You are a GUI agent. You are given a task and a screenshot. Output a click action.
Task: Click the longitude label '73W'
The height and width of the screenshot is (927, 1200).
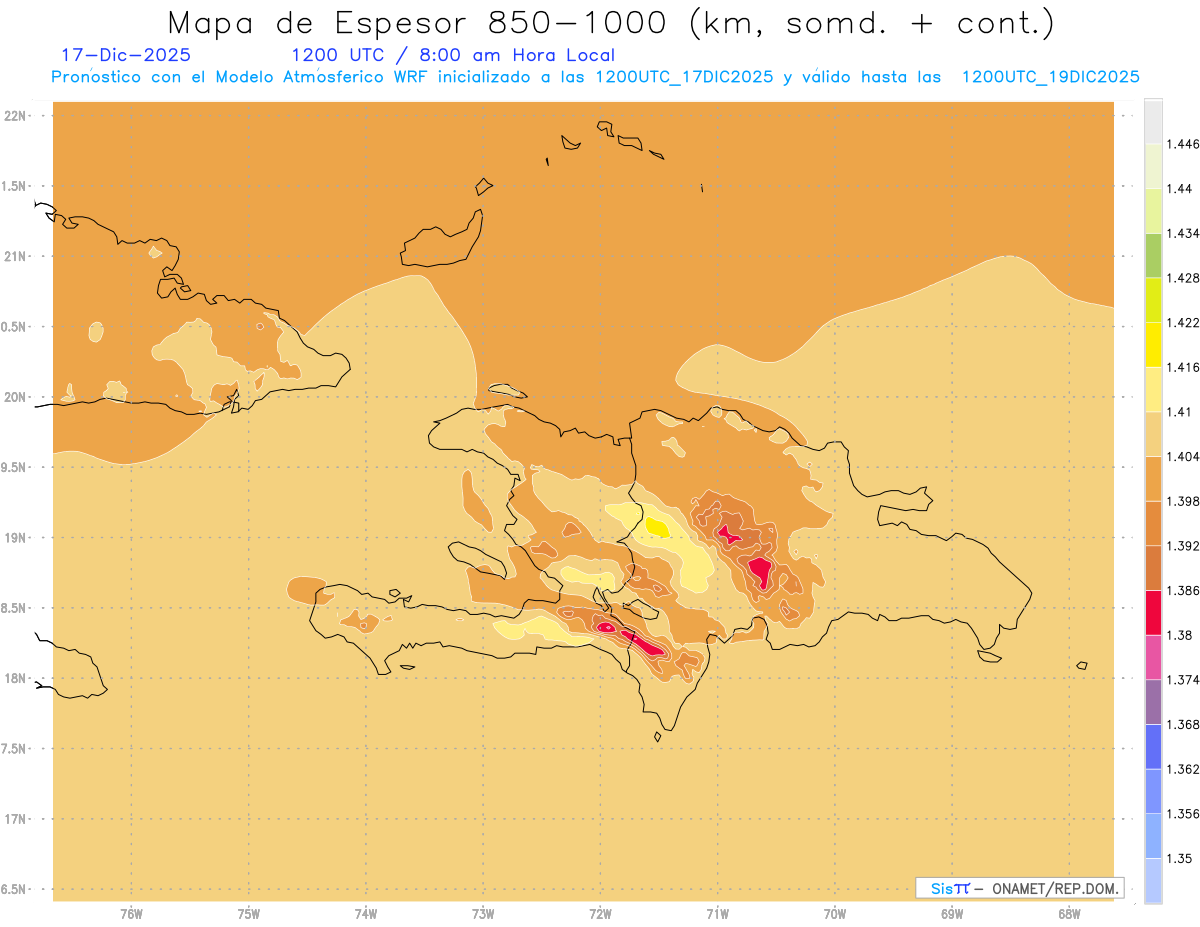[x=483, y=913]
